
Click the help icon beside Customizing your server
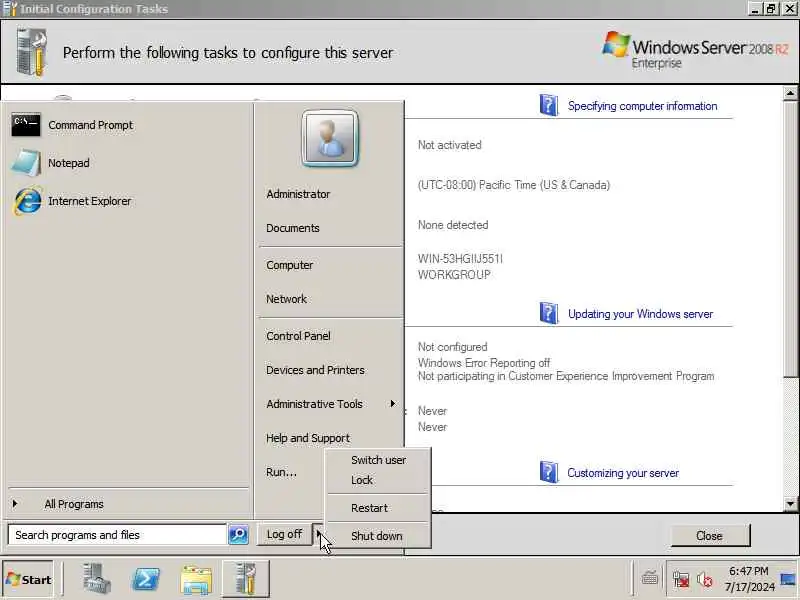(x=548, y=472)
